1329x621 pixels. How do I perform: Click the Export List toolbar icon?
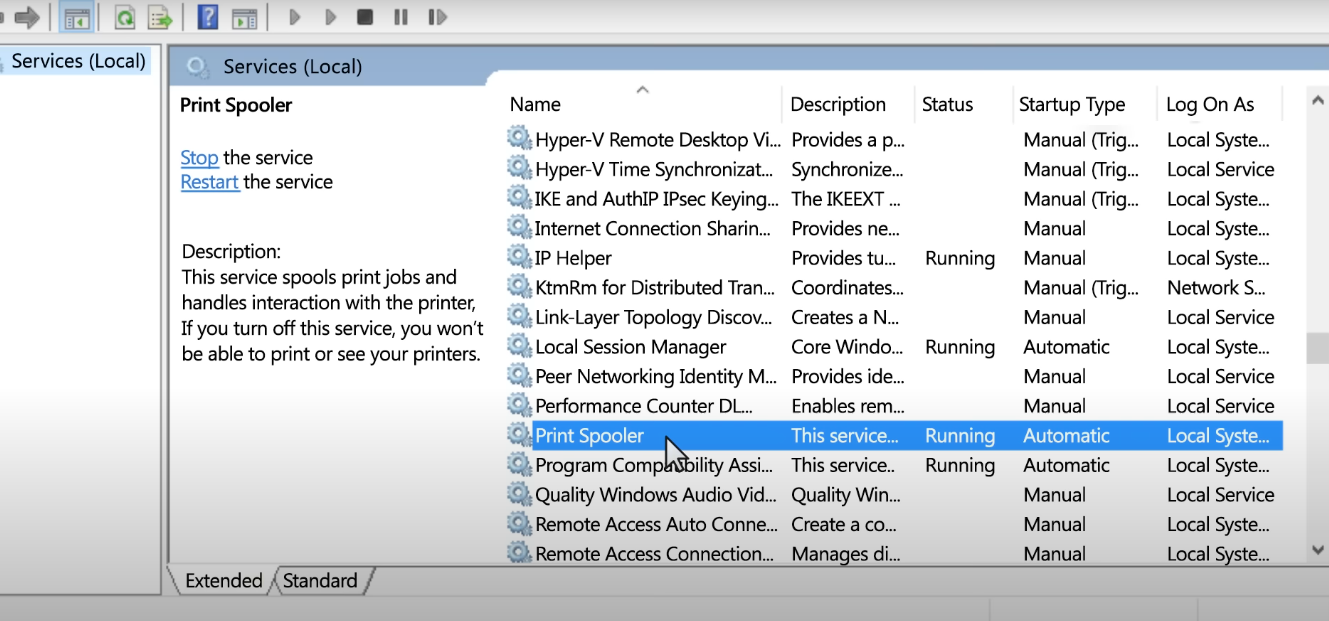[x=159, y=17]
